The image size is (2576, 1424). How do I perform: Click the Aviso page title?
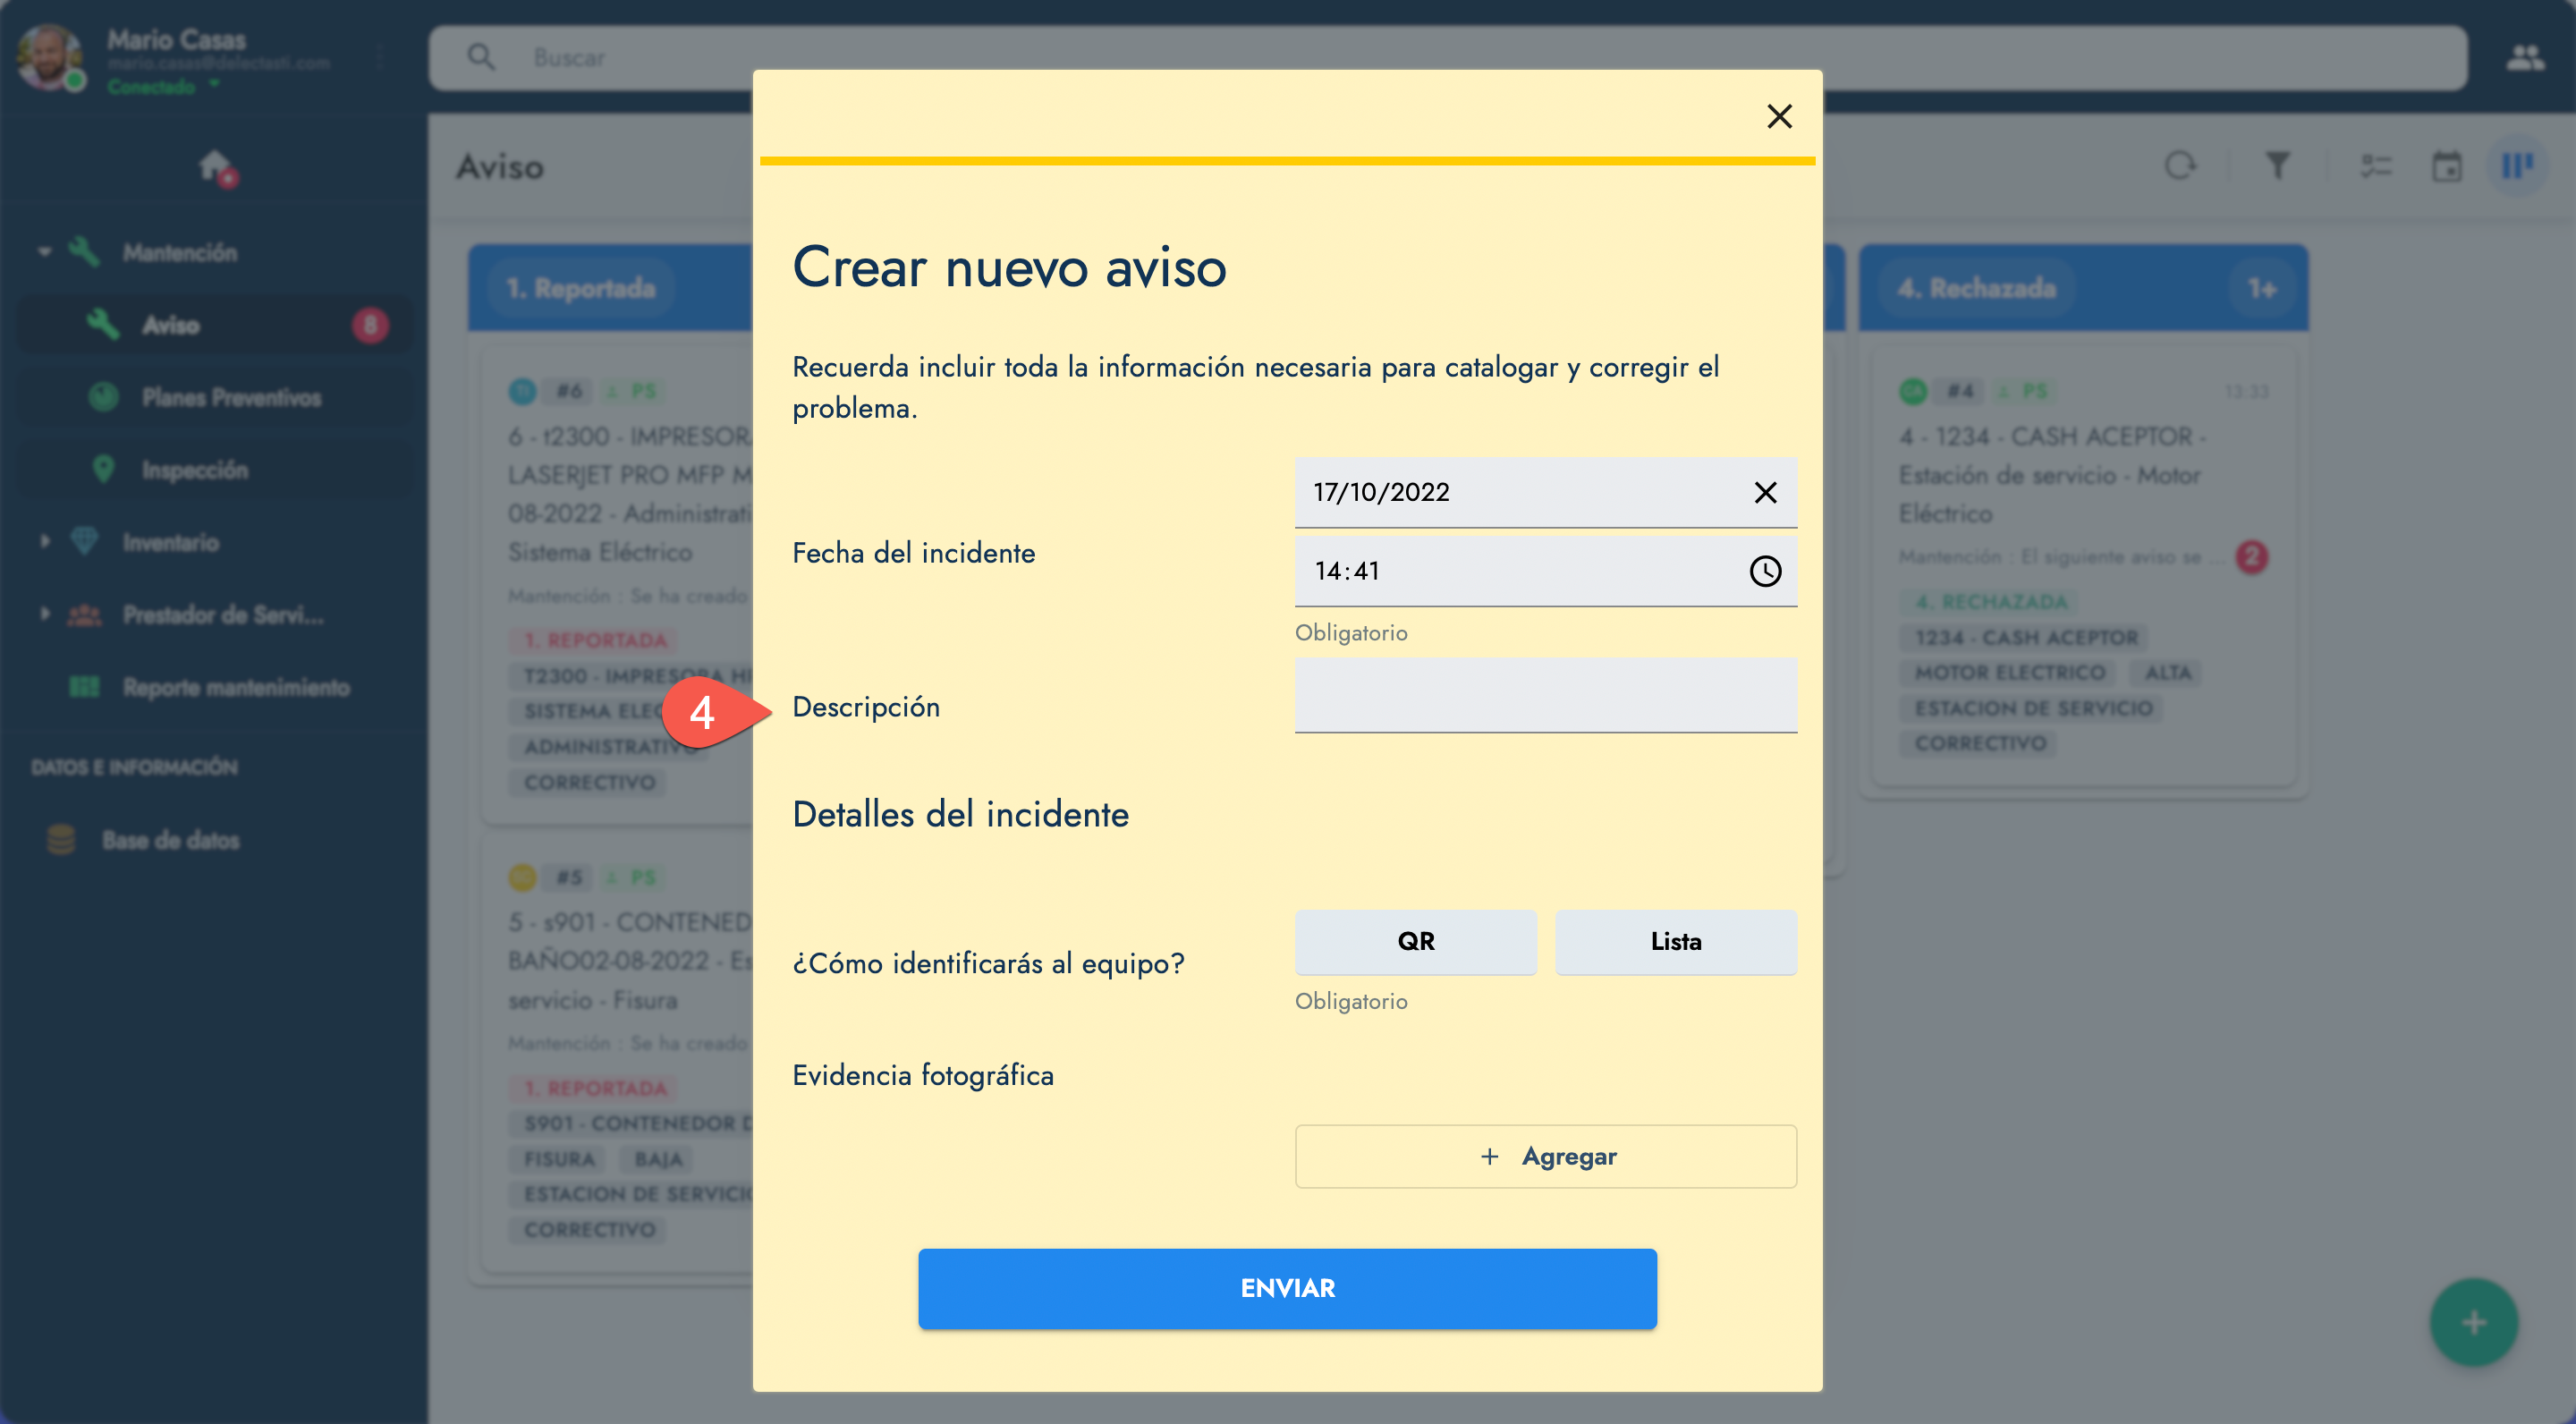click(500, 166)
